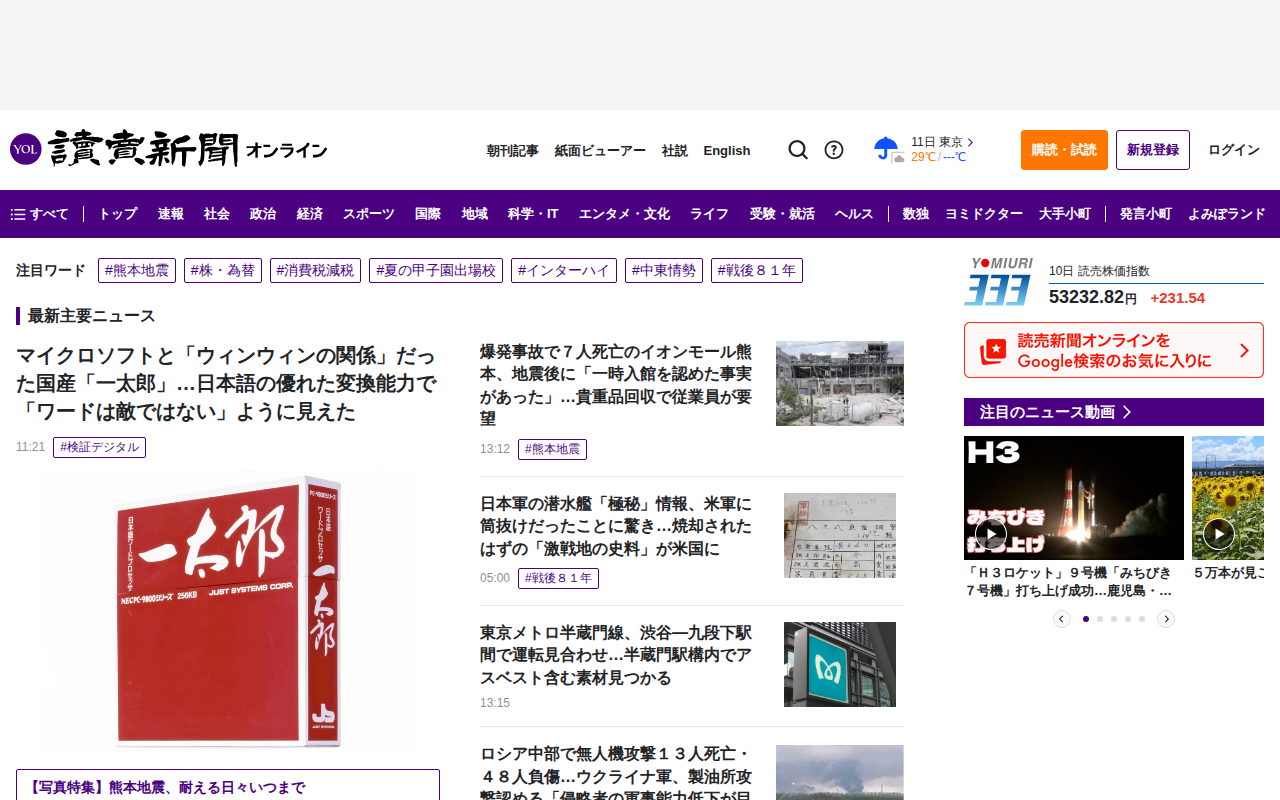Viewport: 1280px width, 800px height.
Task: Open the 一太郎 Microsoft headline article
Action: coord(227,384)
